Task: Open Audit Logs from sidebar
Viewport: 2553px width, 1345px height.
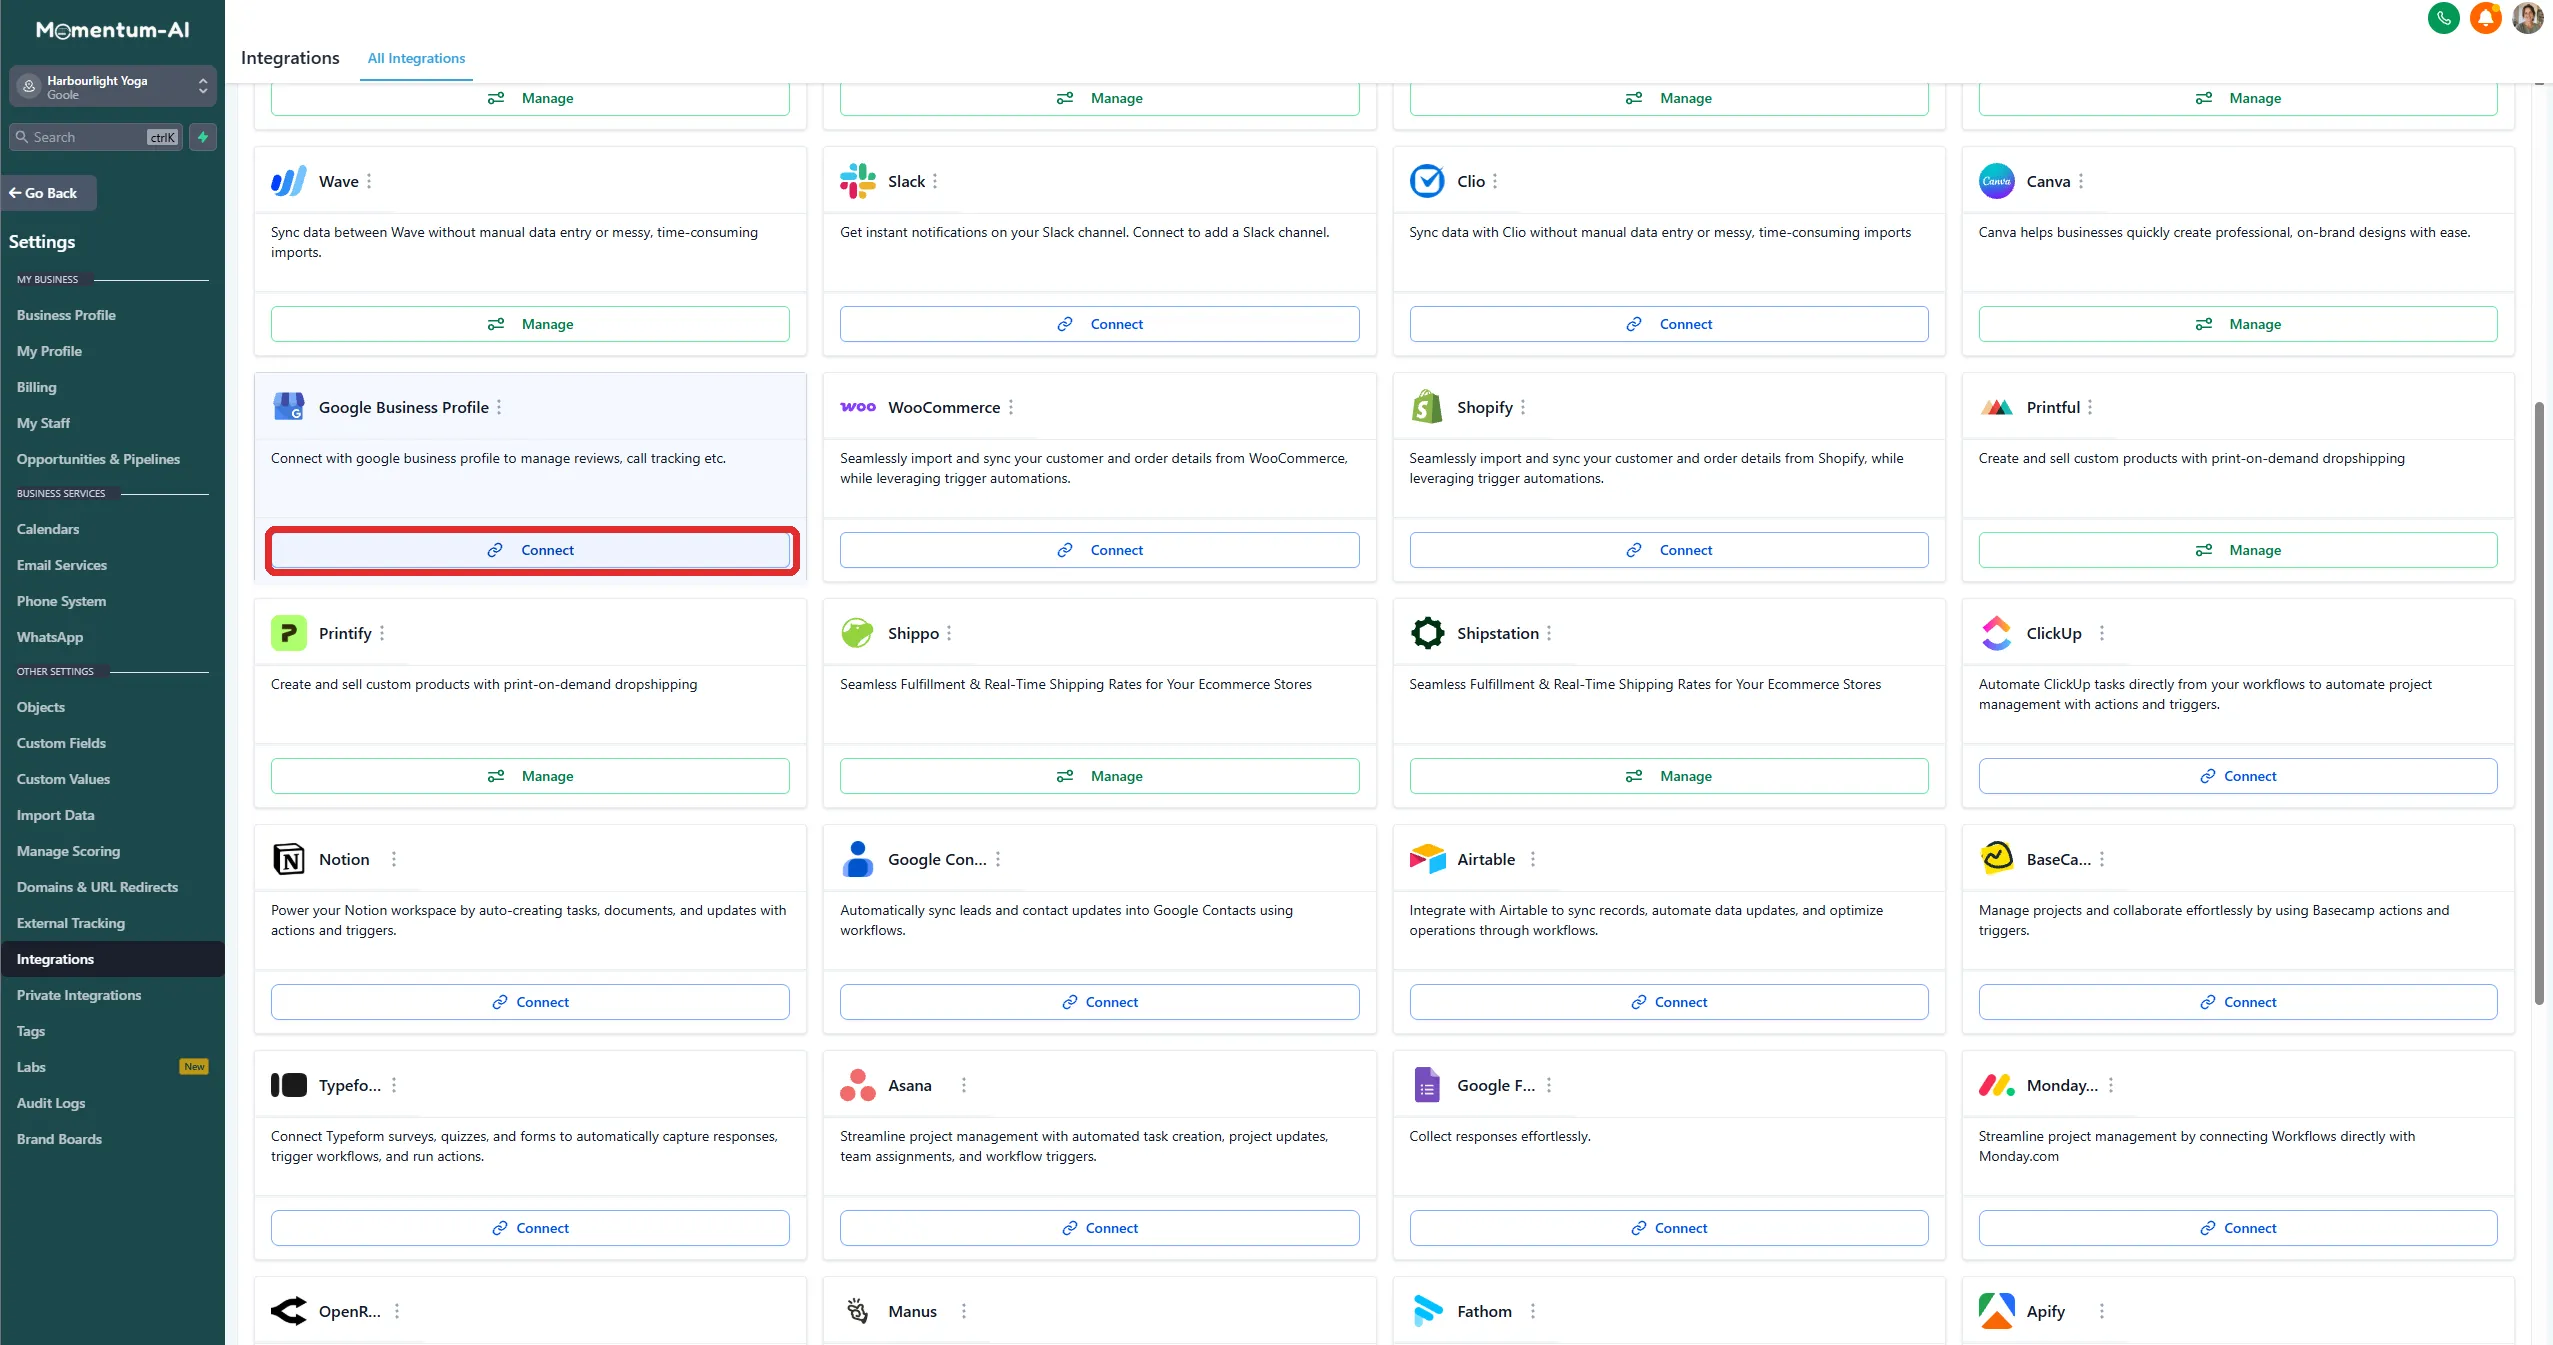Action: tap(51, 1103)
